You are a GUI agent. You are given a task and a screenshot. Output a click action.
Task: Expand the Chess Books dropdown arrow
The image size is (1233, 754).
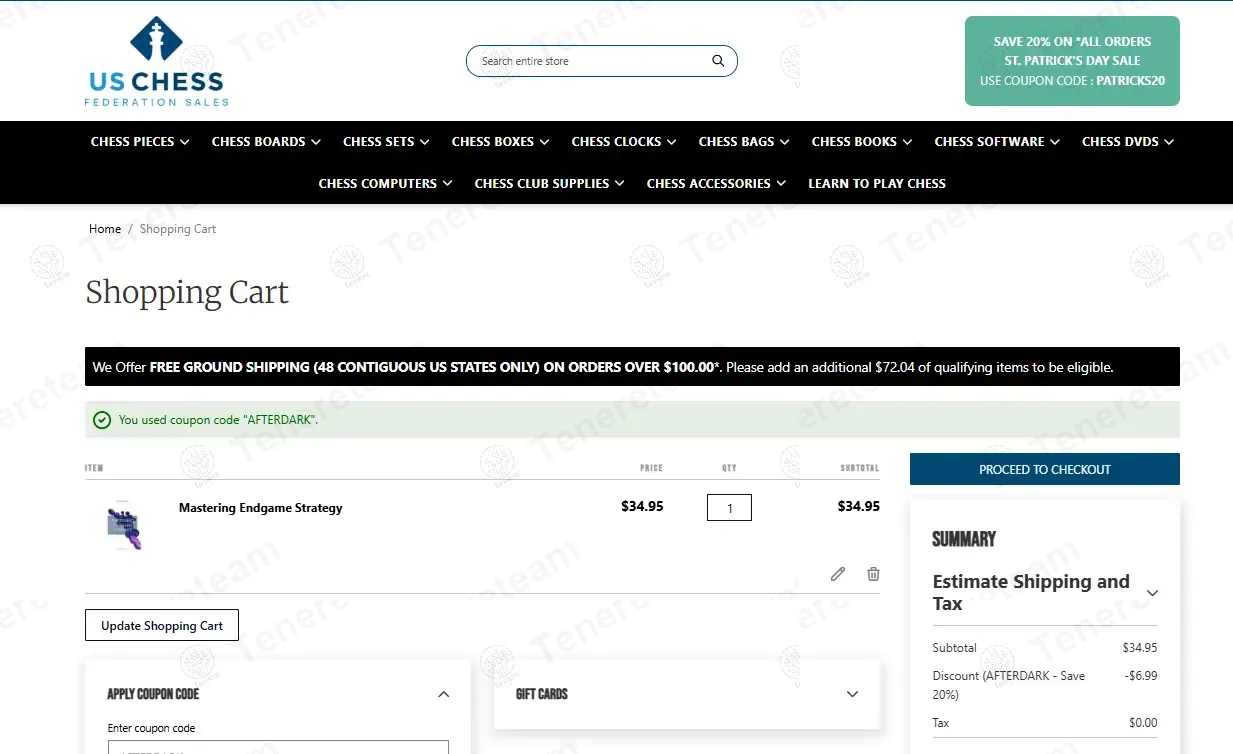tap(907, 142)
